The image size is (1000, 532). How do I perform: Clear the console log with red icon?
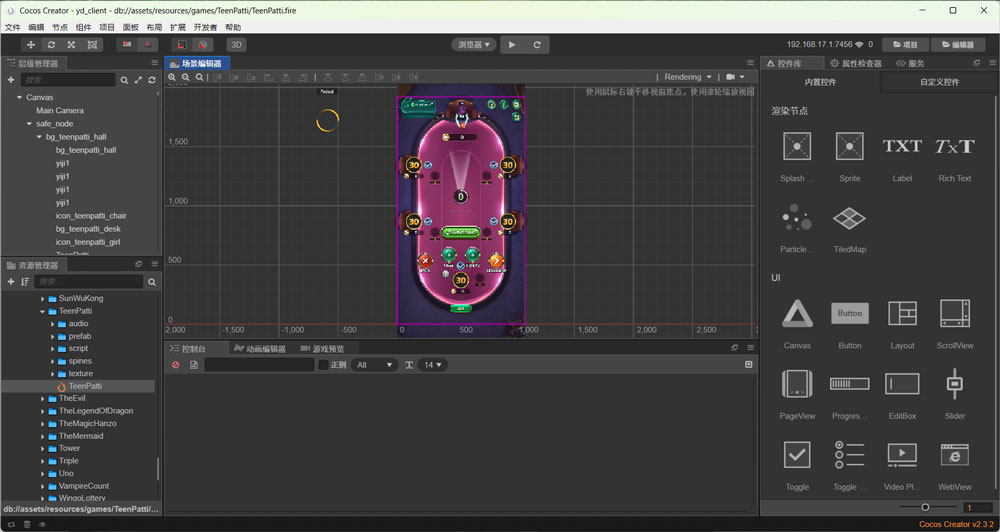point(176,365)
